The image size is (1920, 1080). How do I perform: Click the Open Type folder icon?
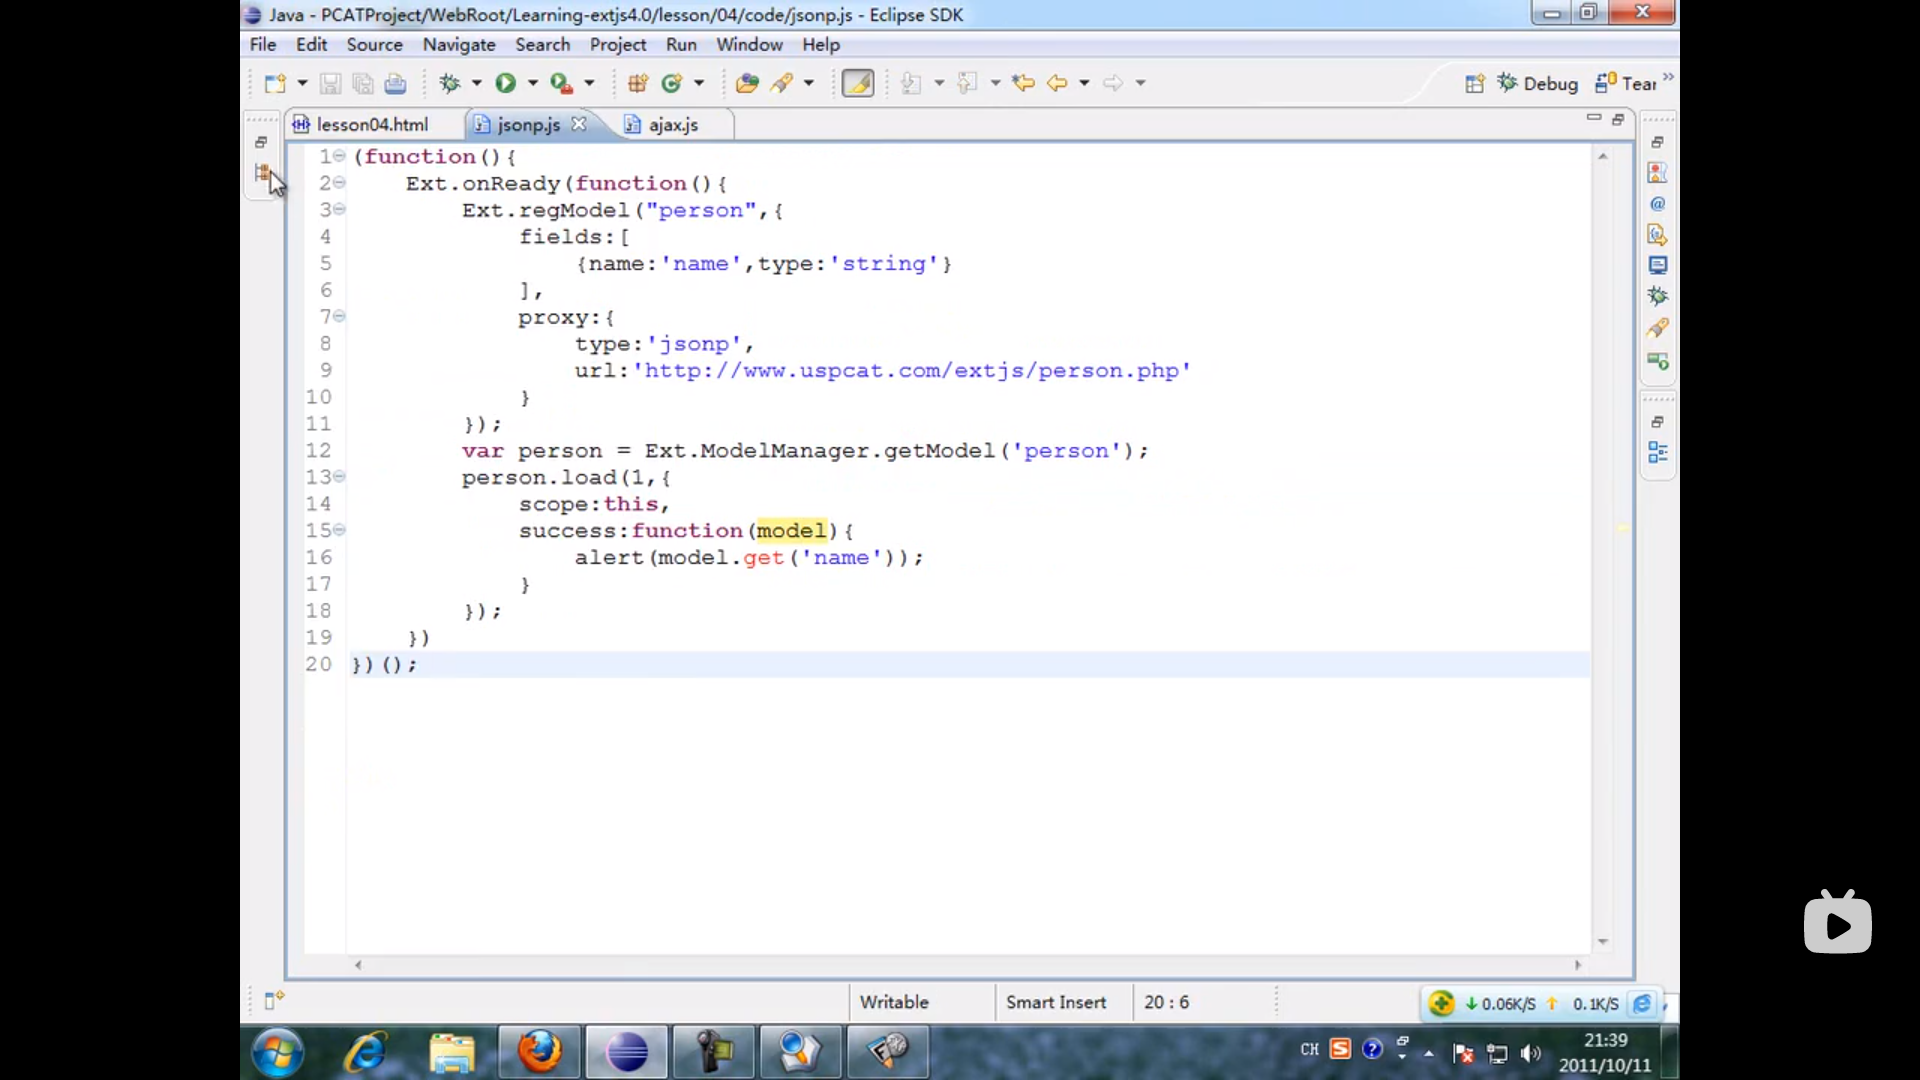tap(746, 83)
